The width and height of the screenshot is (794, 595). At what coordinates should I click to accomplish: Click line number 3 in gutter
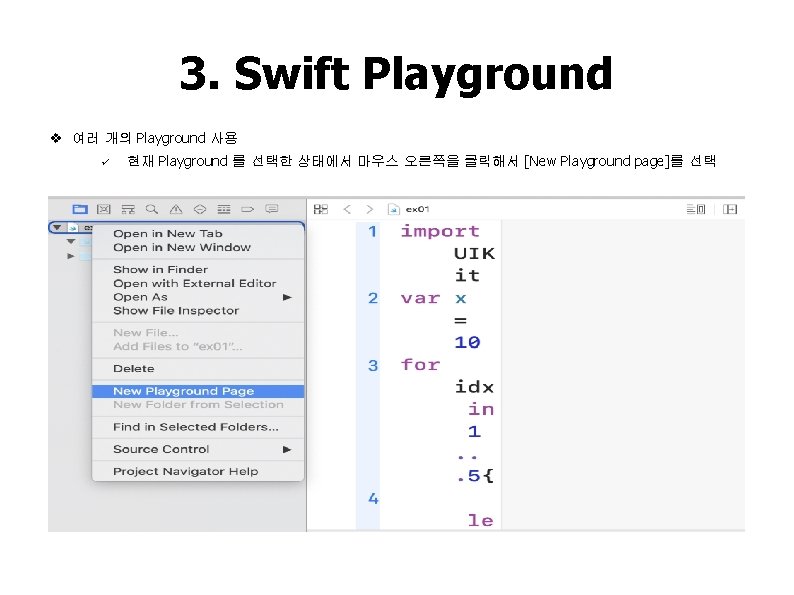pyautogui.click(x=373, y=366)
